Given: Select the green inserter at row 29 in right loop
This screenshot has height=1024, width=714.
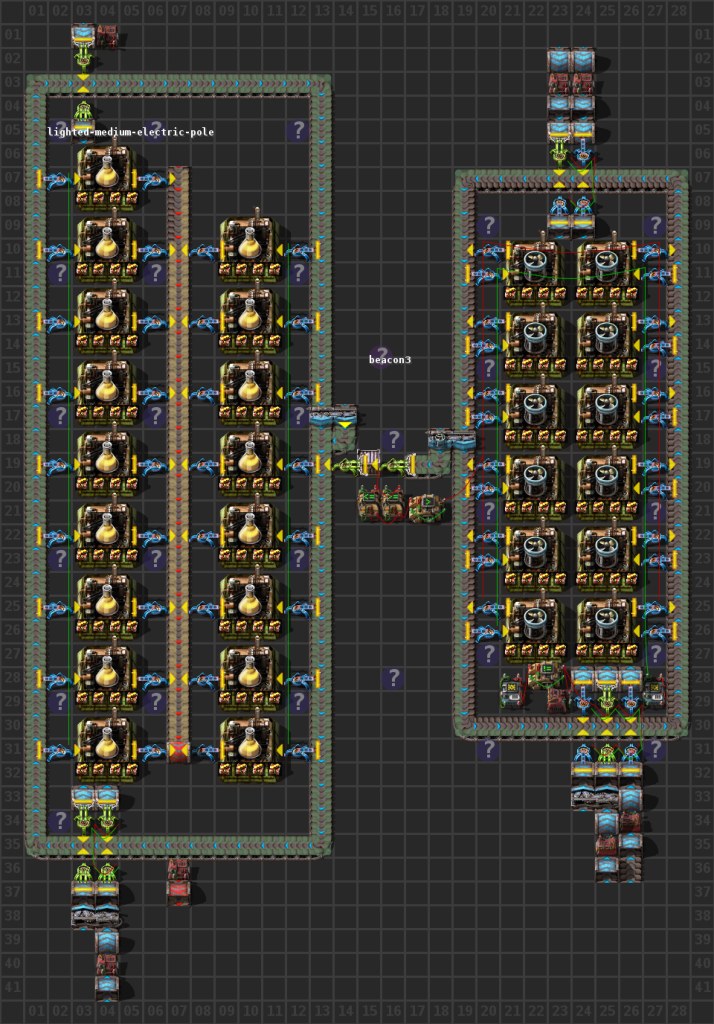Looking at the screenshot, I should point(607,703).
